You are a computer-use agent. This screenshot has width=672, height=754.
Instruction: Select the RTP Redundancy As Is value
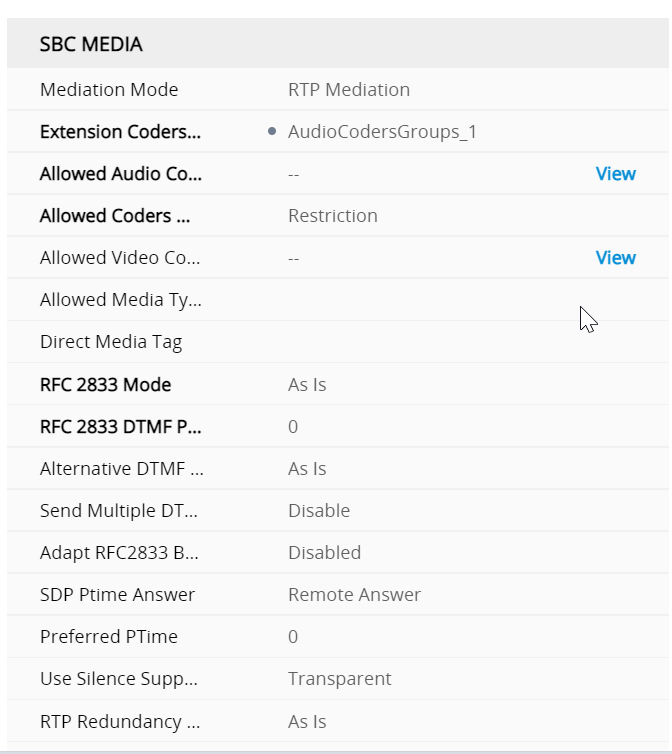coord(307,722)
